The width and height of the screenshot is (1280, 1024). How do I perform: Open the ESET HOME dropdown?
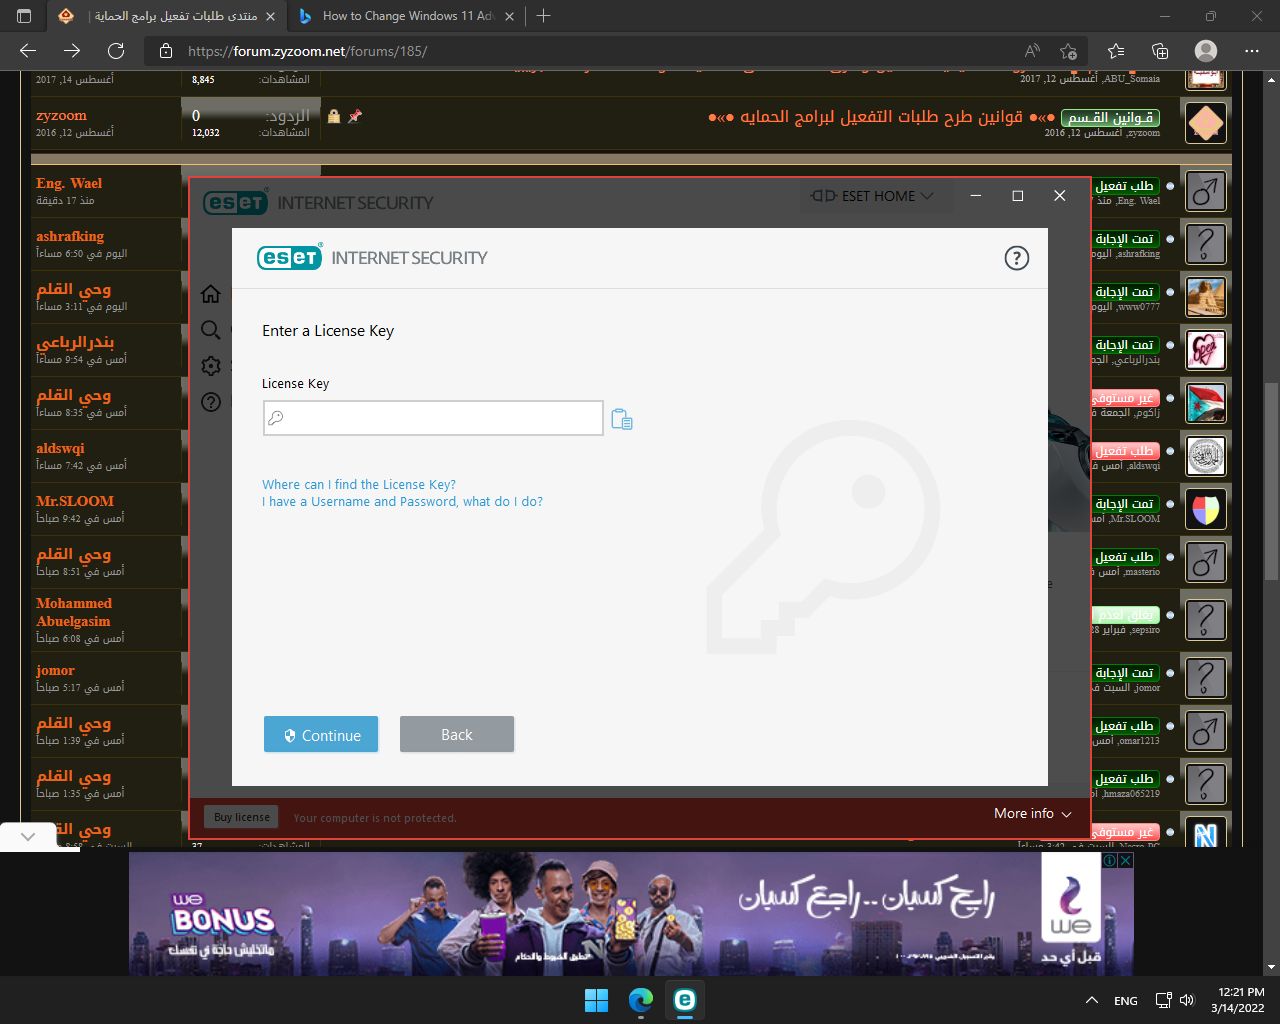click(x=873, y=196)
